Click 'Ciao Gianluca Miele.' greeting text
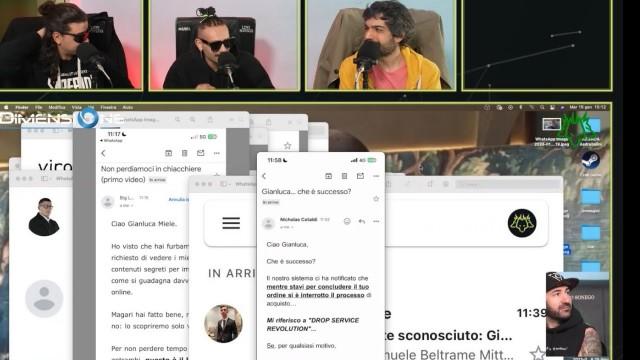 (144, 224)
